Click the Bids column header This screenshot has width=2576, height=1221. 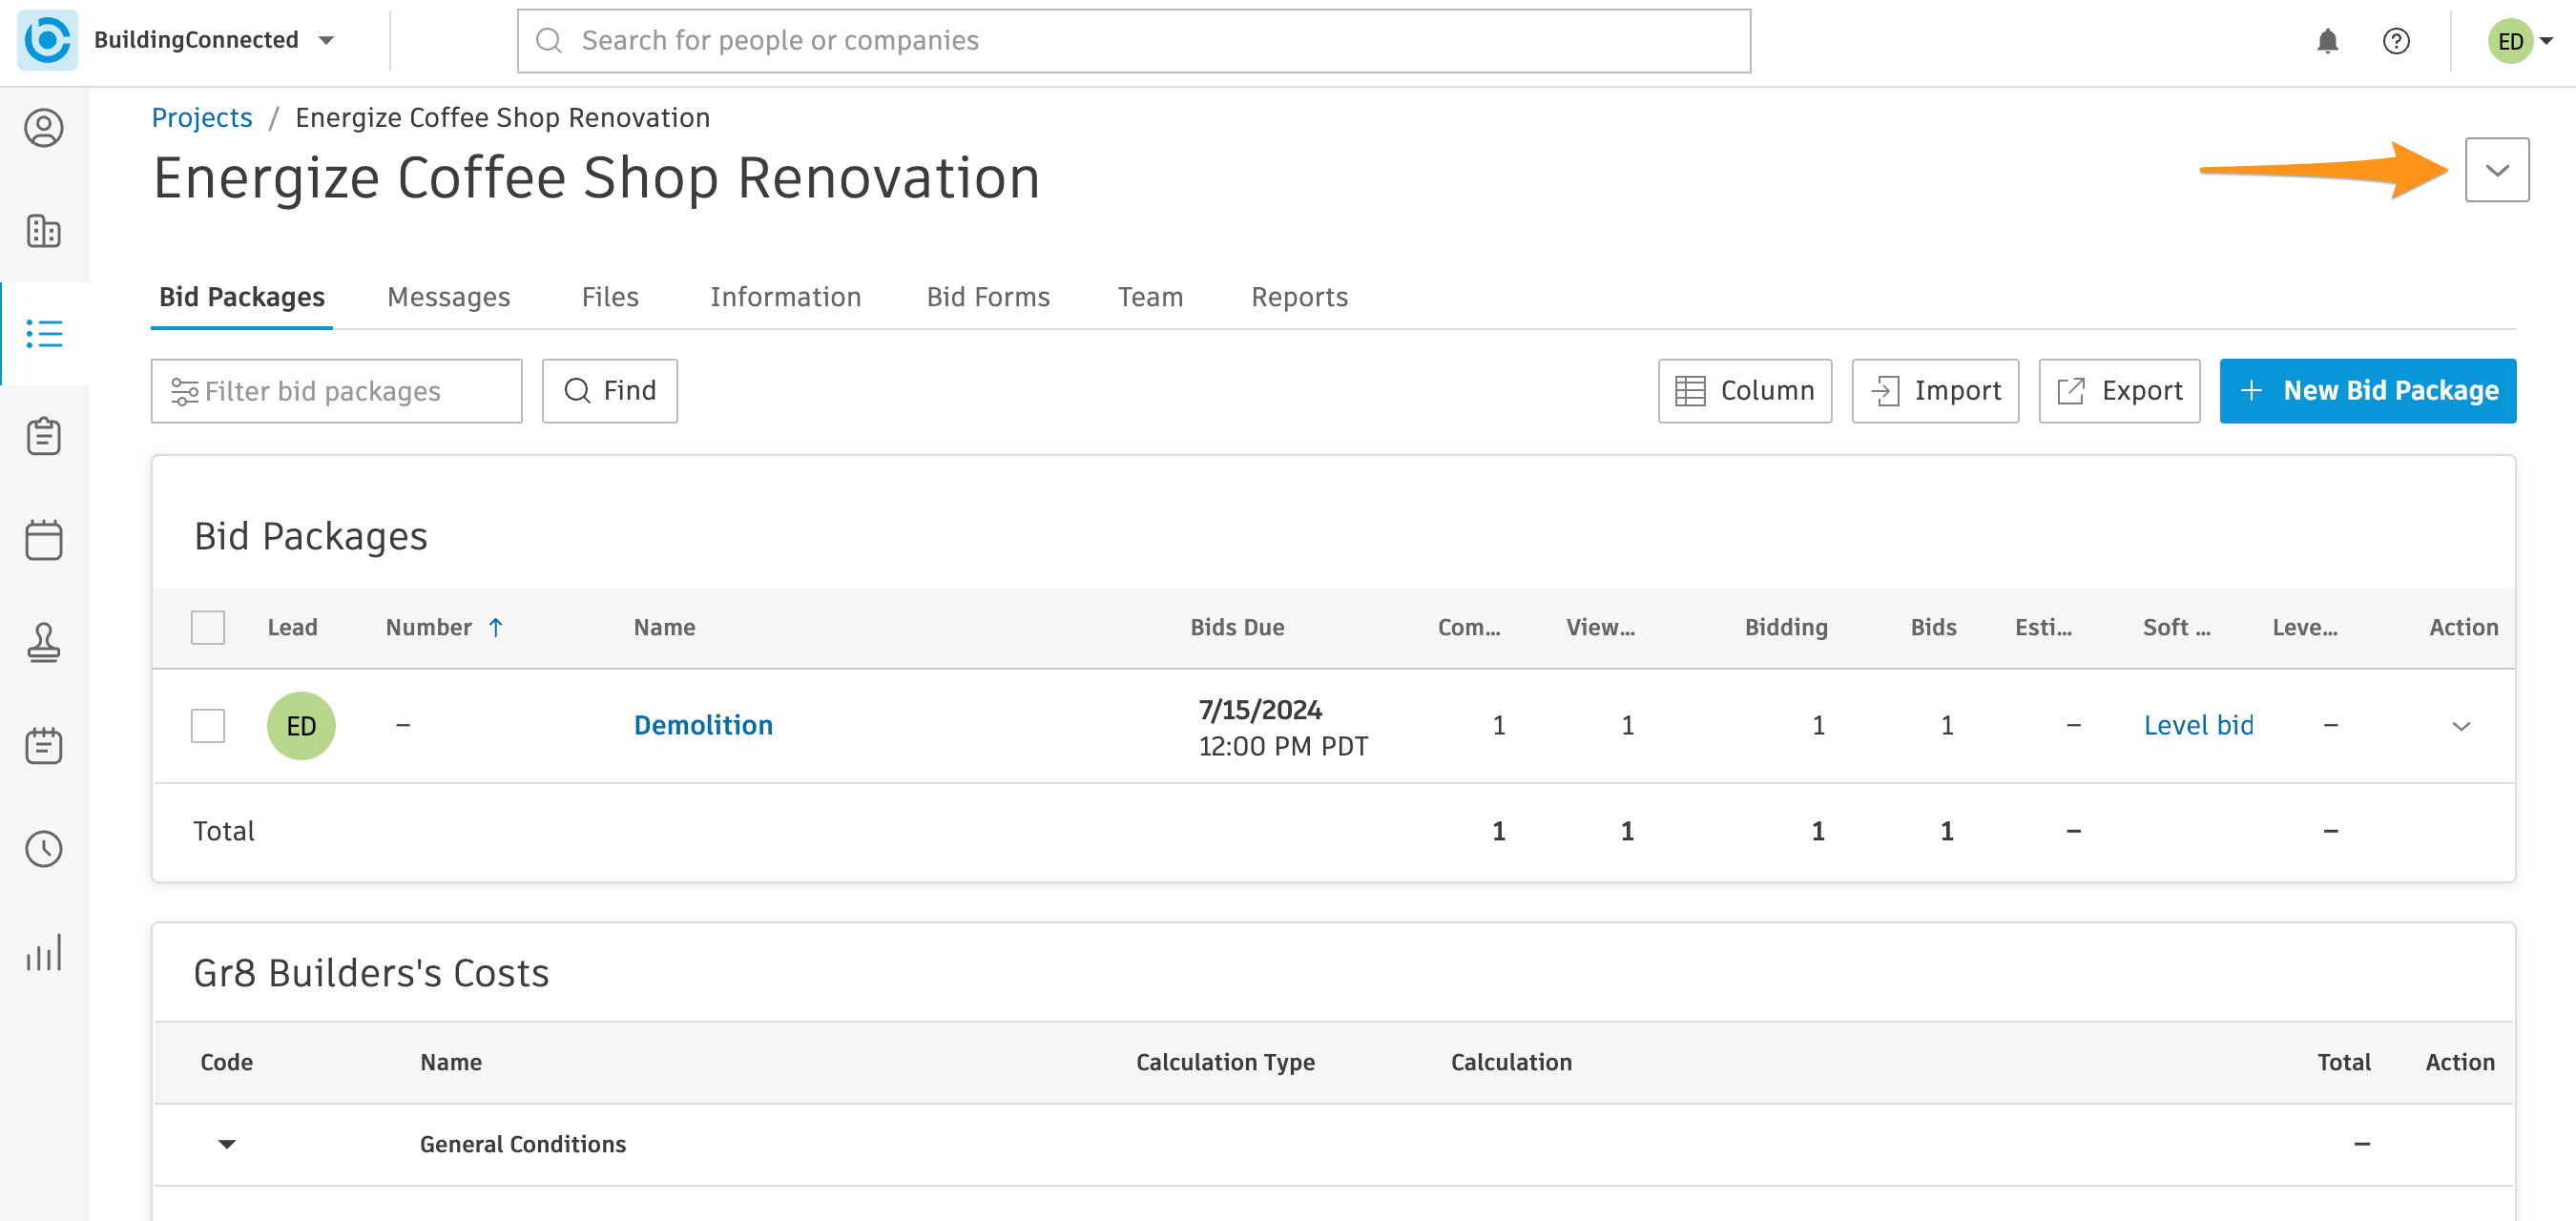click(x=1933, y=627)
